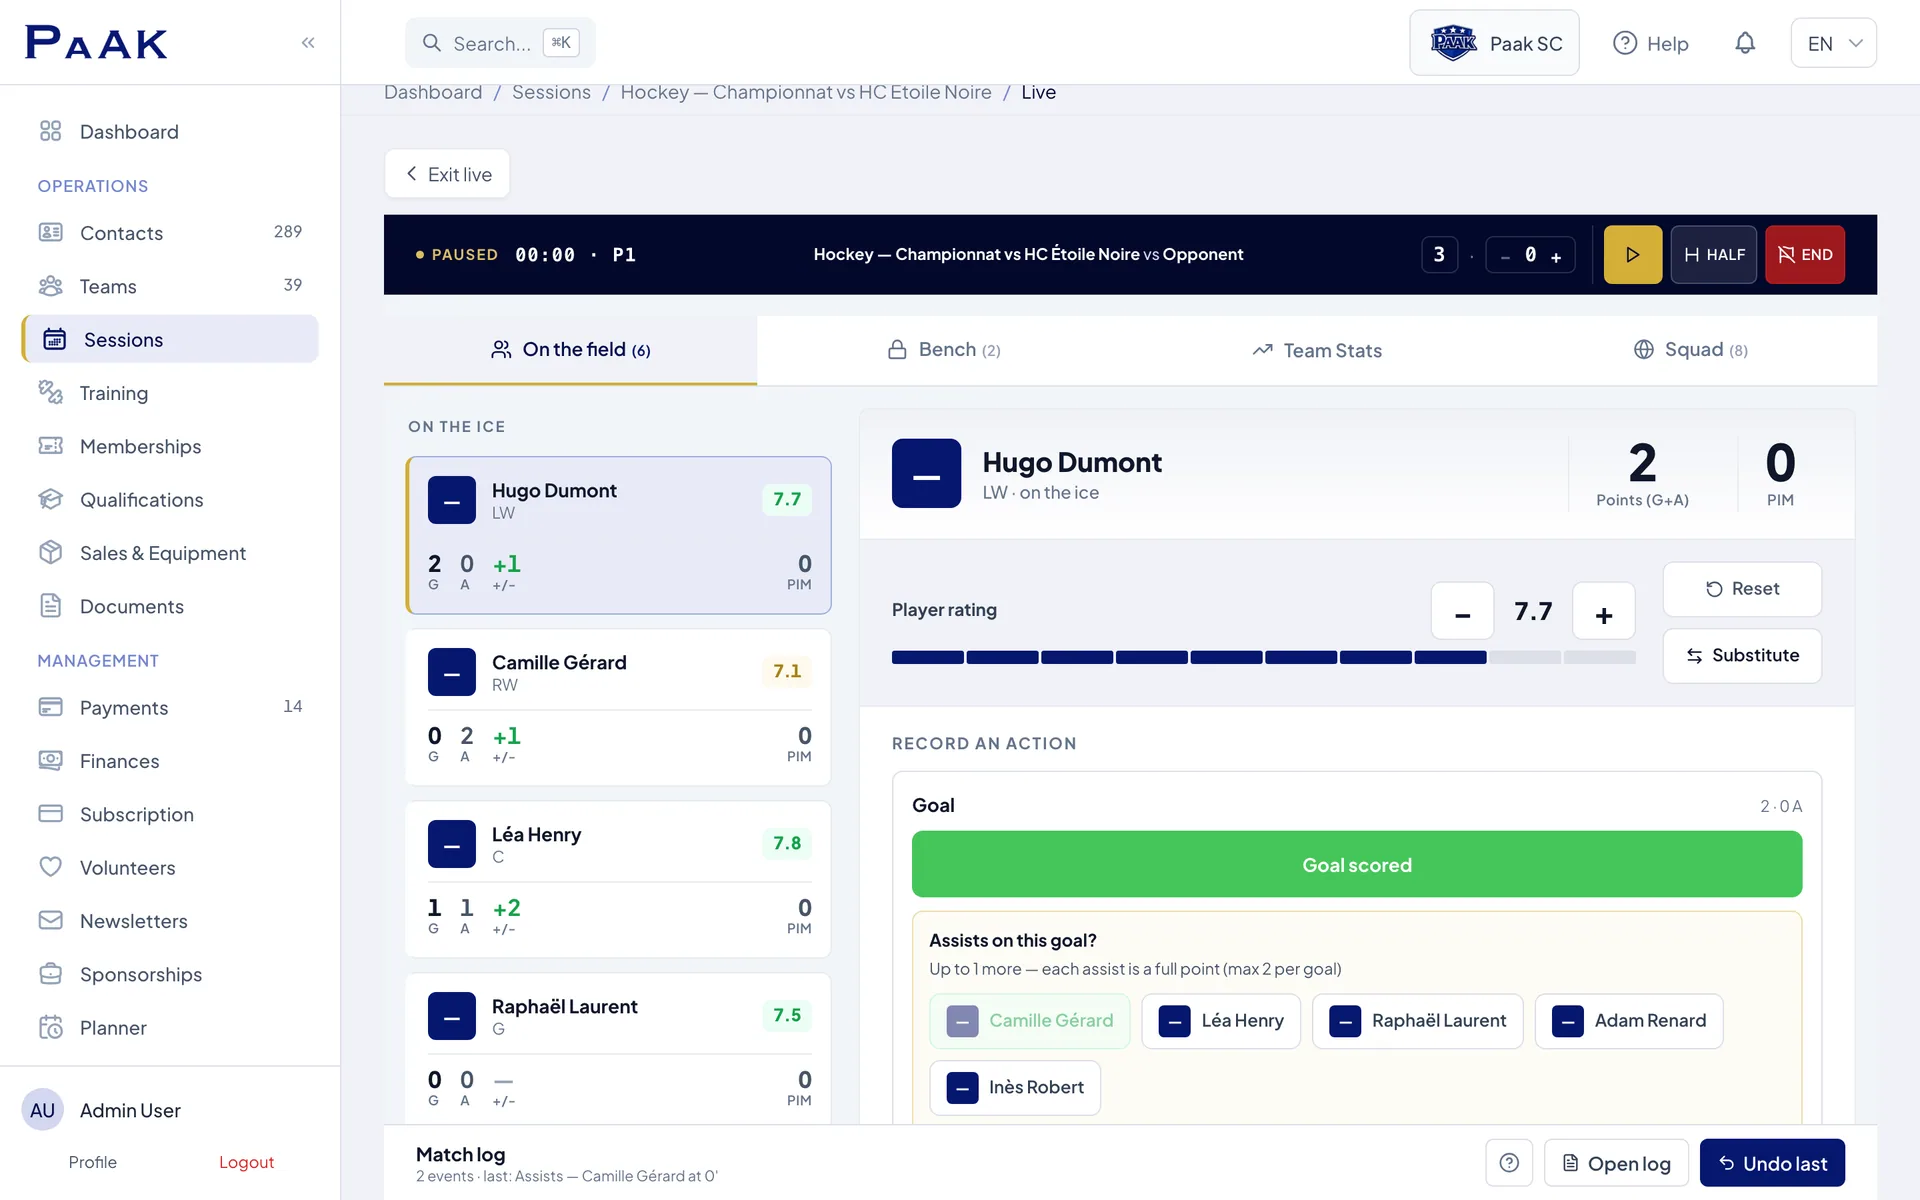Go to Dashboard breadcrumb
The image size is (1920, 1200).
pyautogui.click(x=433, y=92)
